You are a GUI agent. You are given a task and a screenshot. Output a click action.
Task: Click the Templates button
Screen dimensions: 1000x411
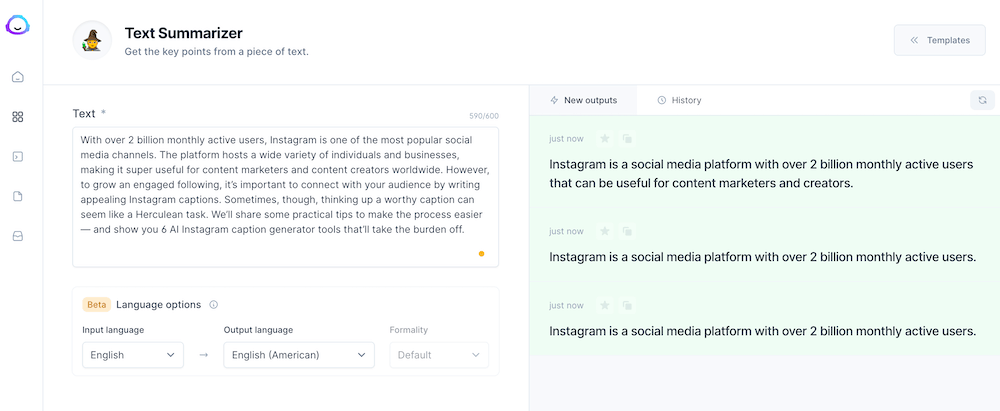click(x=939, y=40)
